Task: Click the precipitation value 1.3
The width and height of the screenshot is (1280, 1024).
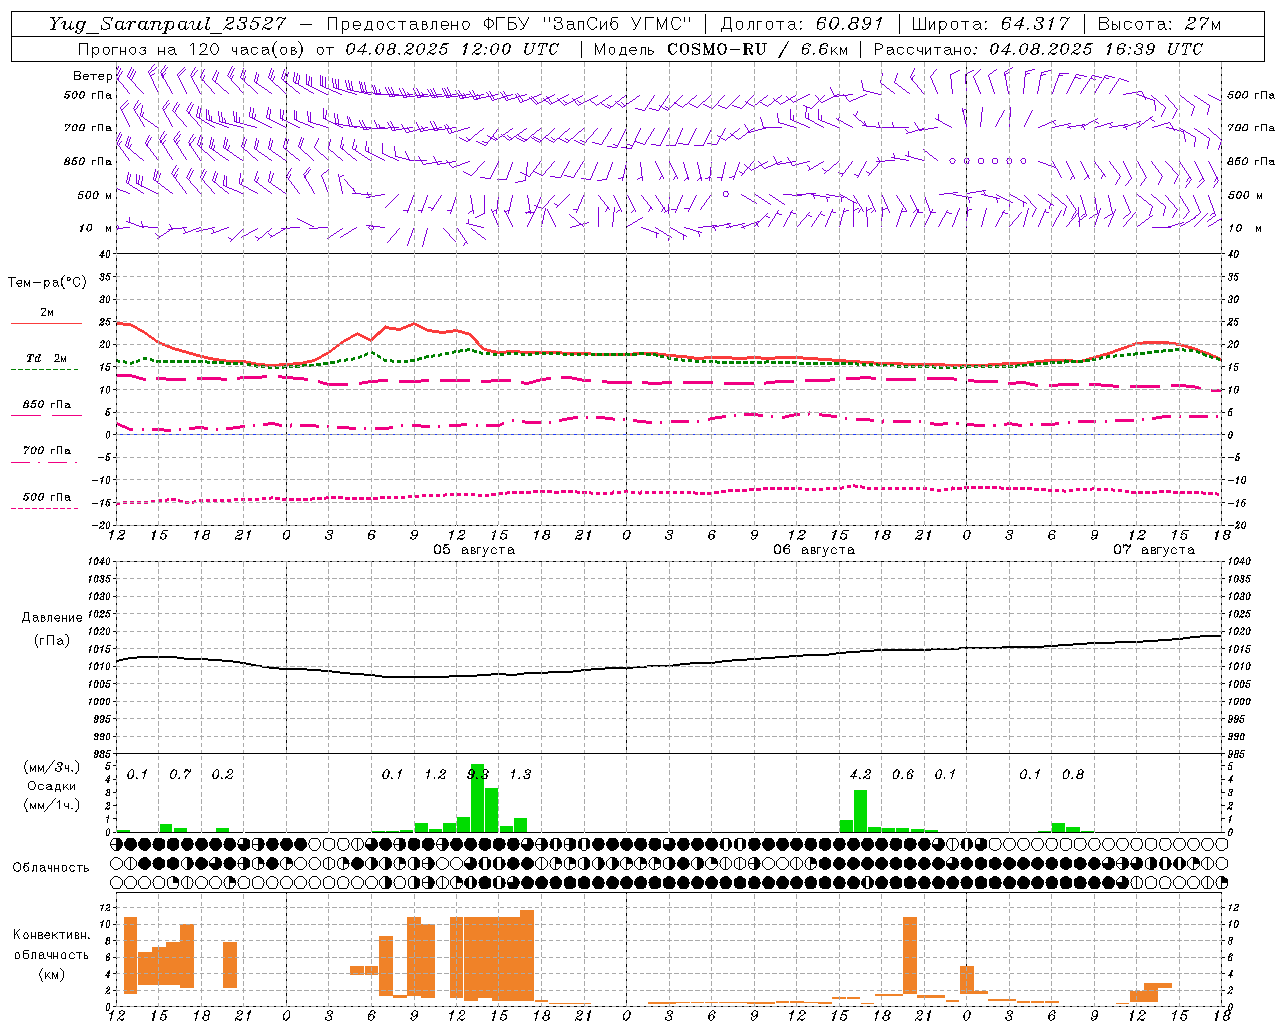Action: (x=520, y=774)
